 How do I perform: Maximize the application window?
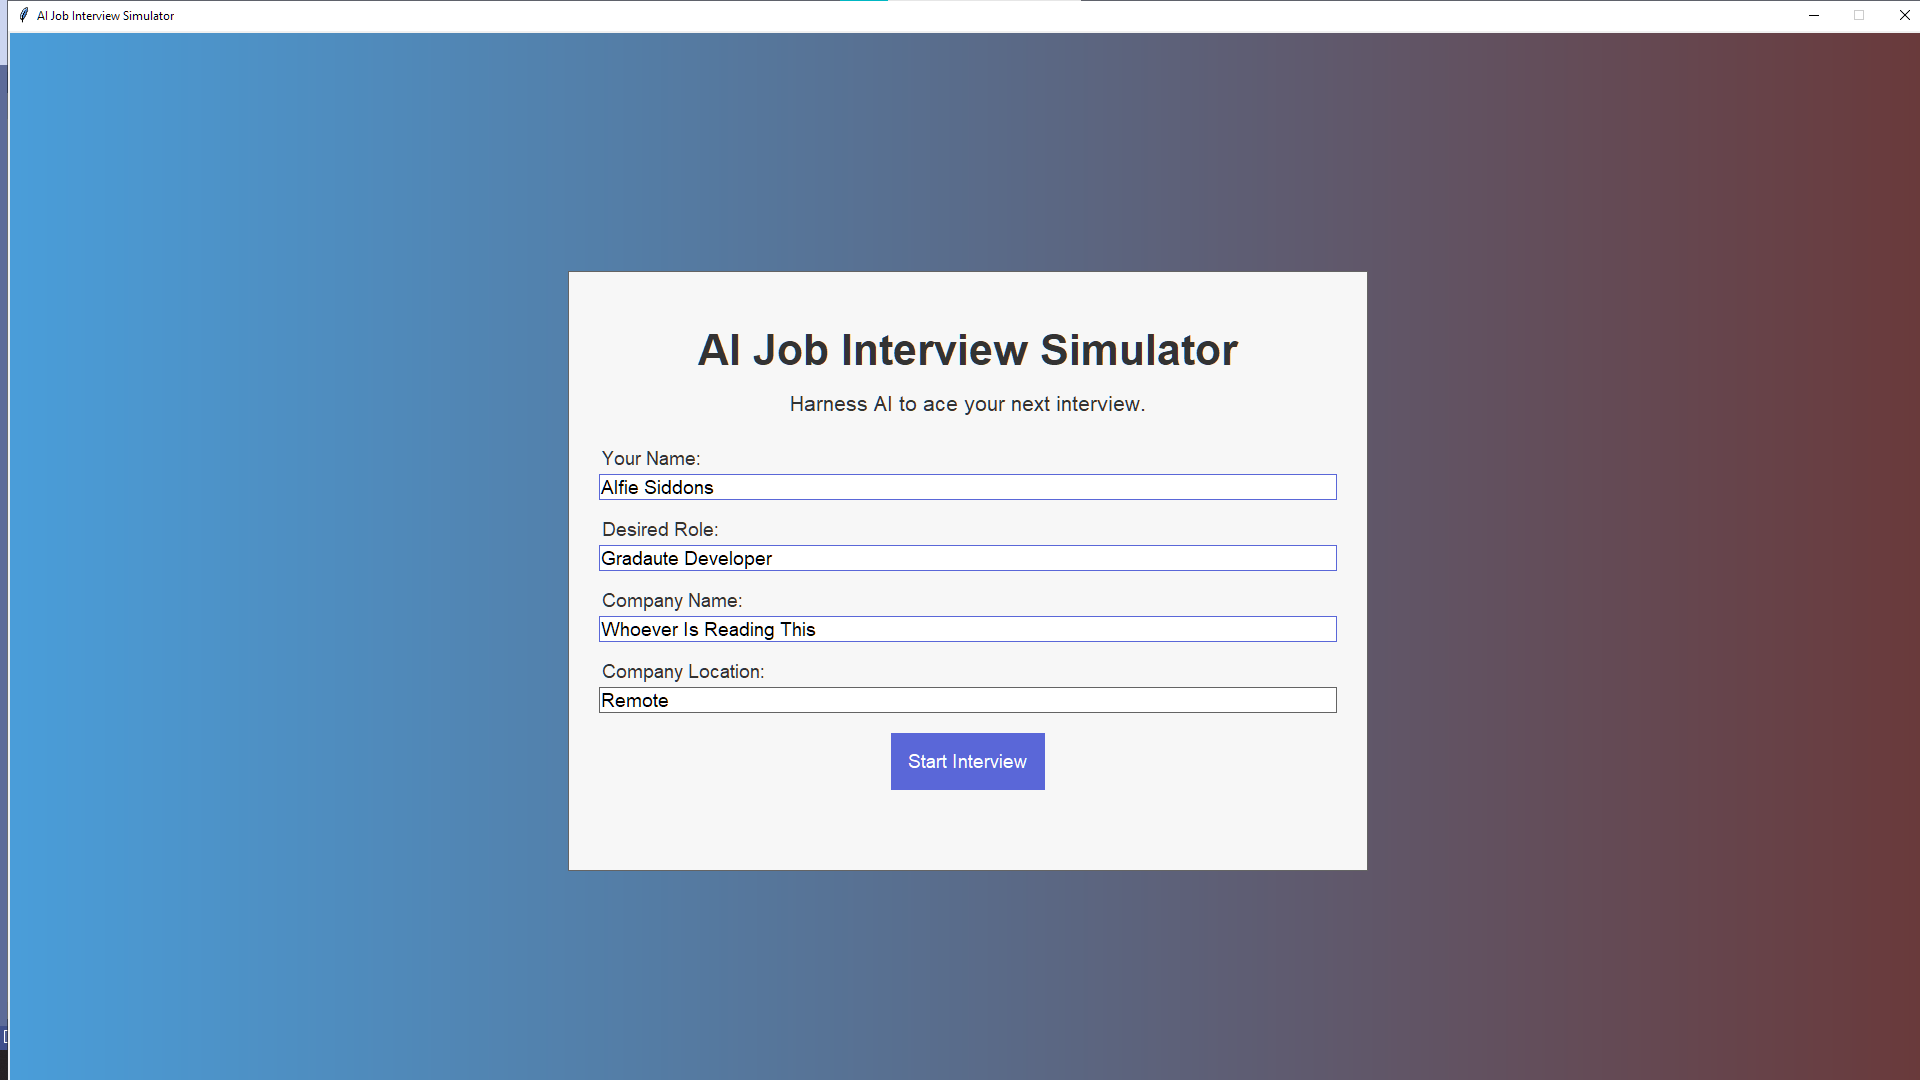[1860, 15]
